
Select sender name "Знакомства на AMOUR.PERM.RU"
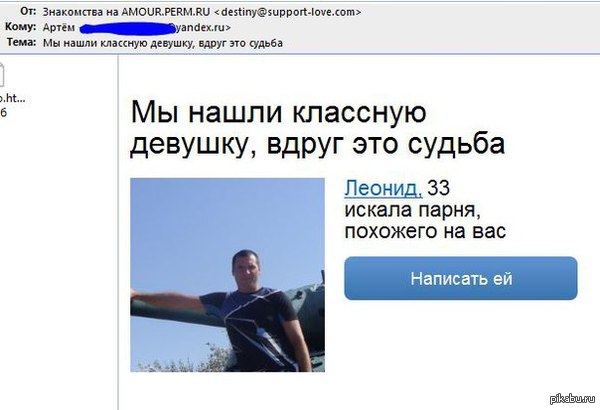point(126,12)
